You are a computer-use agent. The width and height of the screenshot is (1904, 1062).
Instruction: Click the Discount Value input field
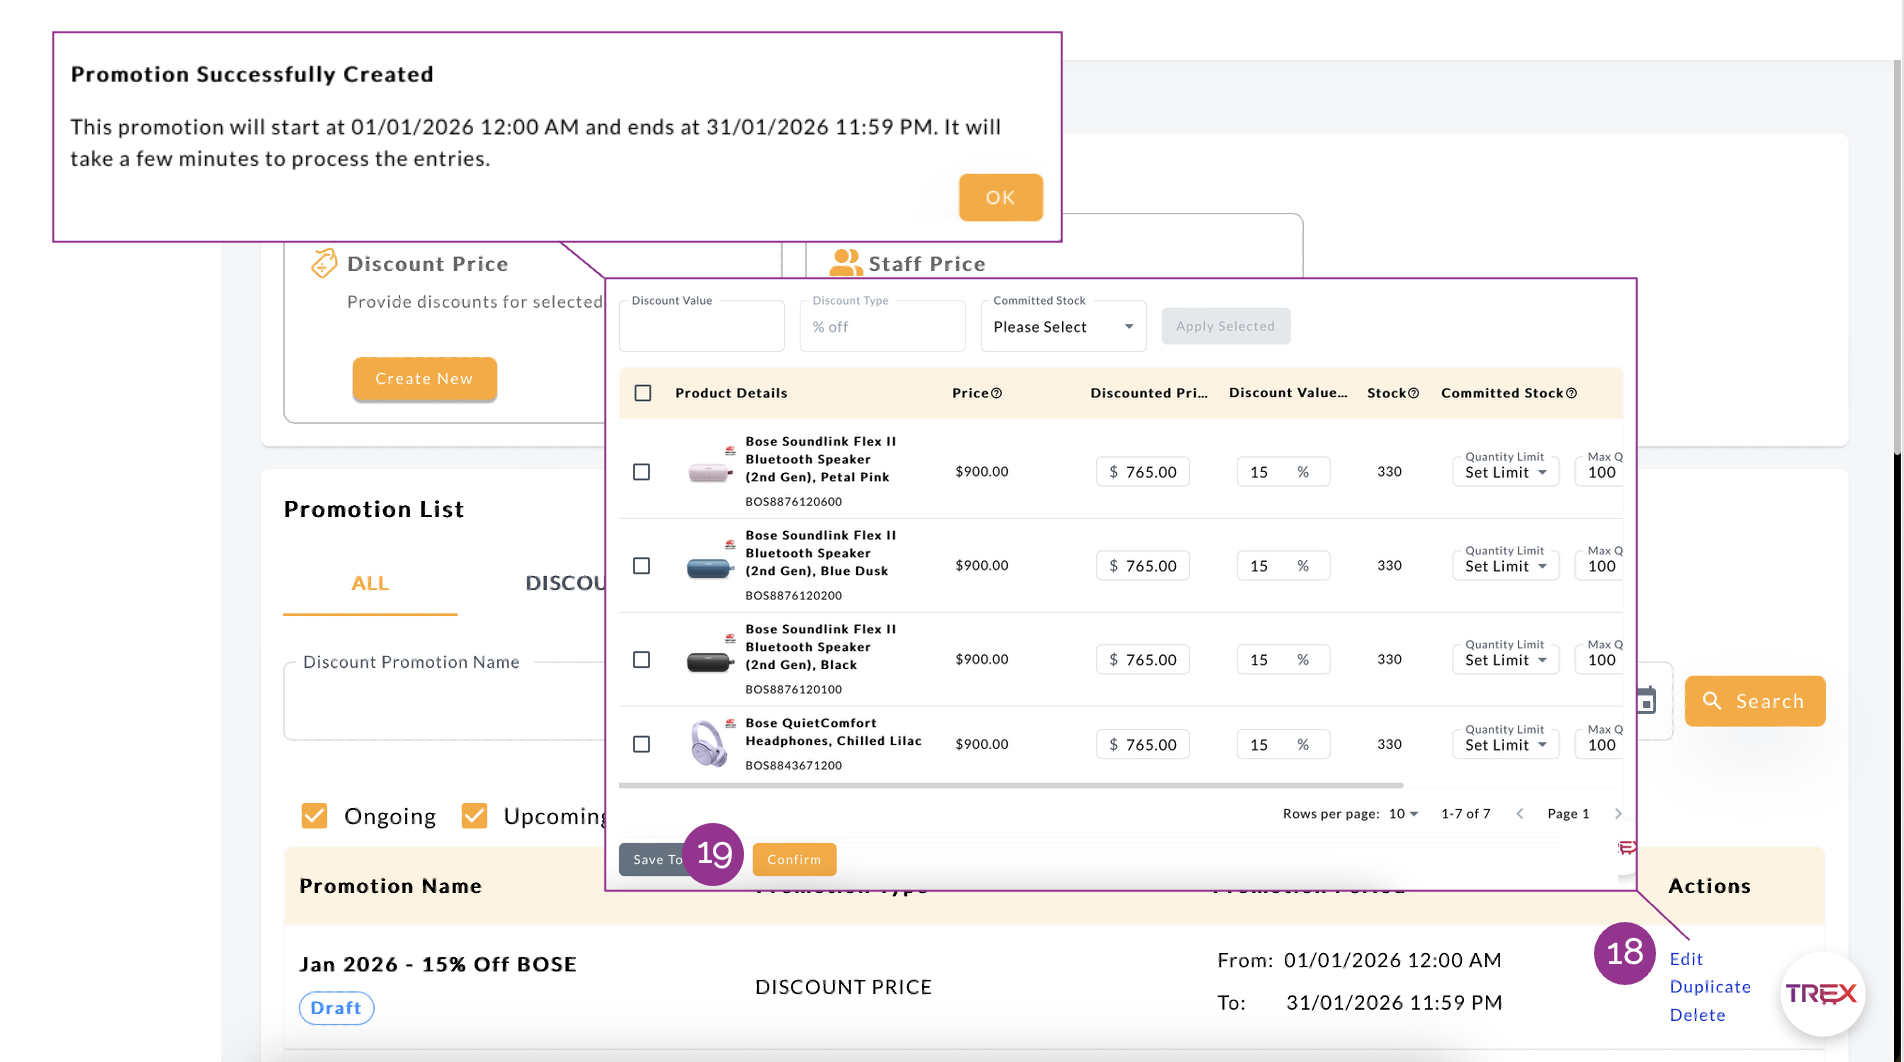coord(701,328)
